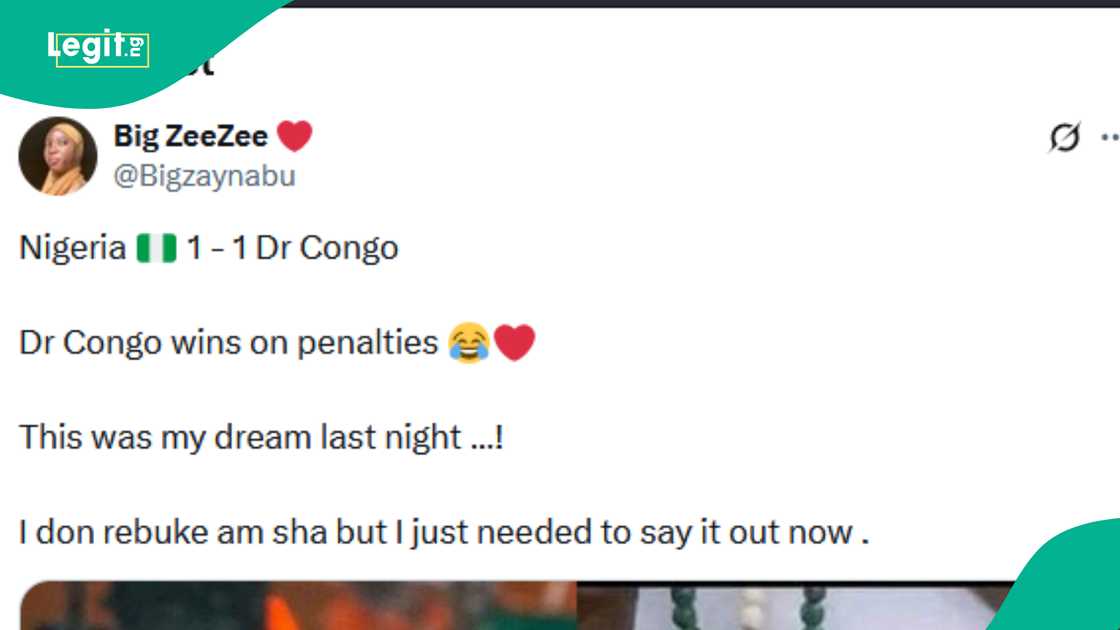Open Big ZeeZee's profile via the display name

coord(190,134)
